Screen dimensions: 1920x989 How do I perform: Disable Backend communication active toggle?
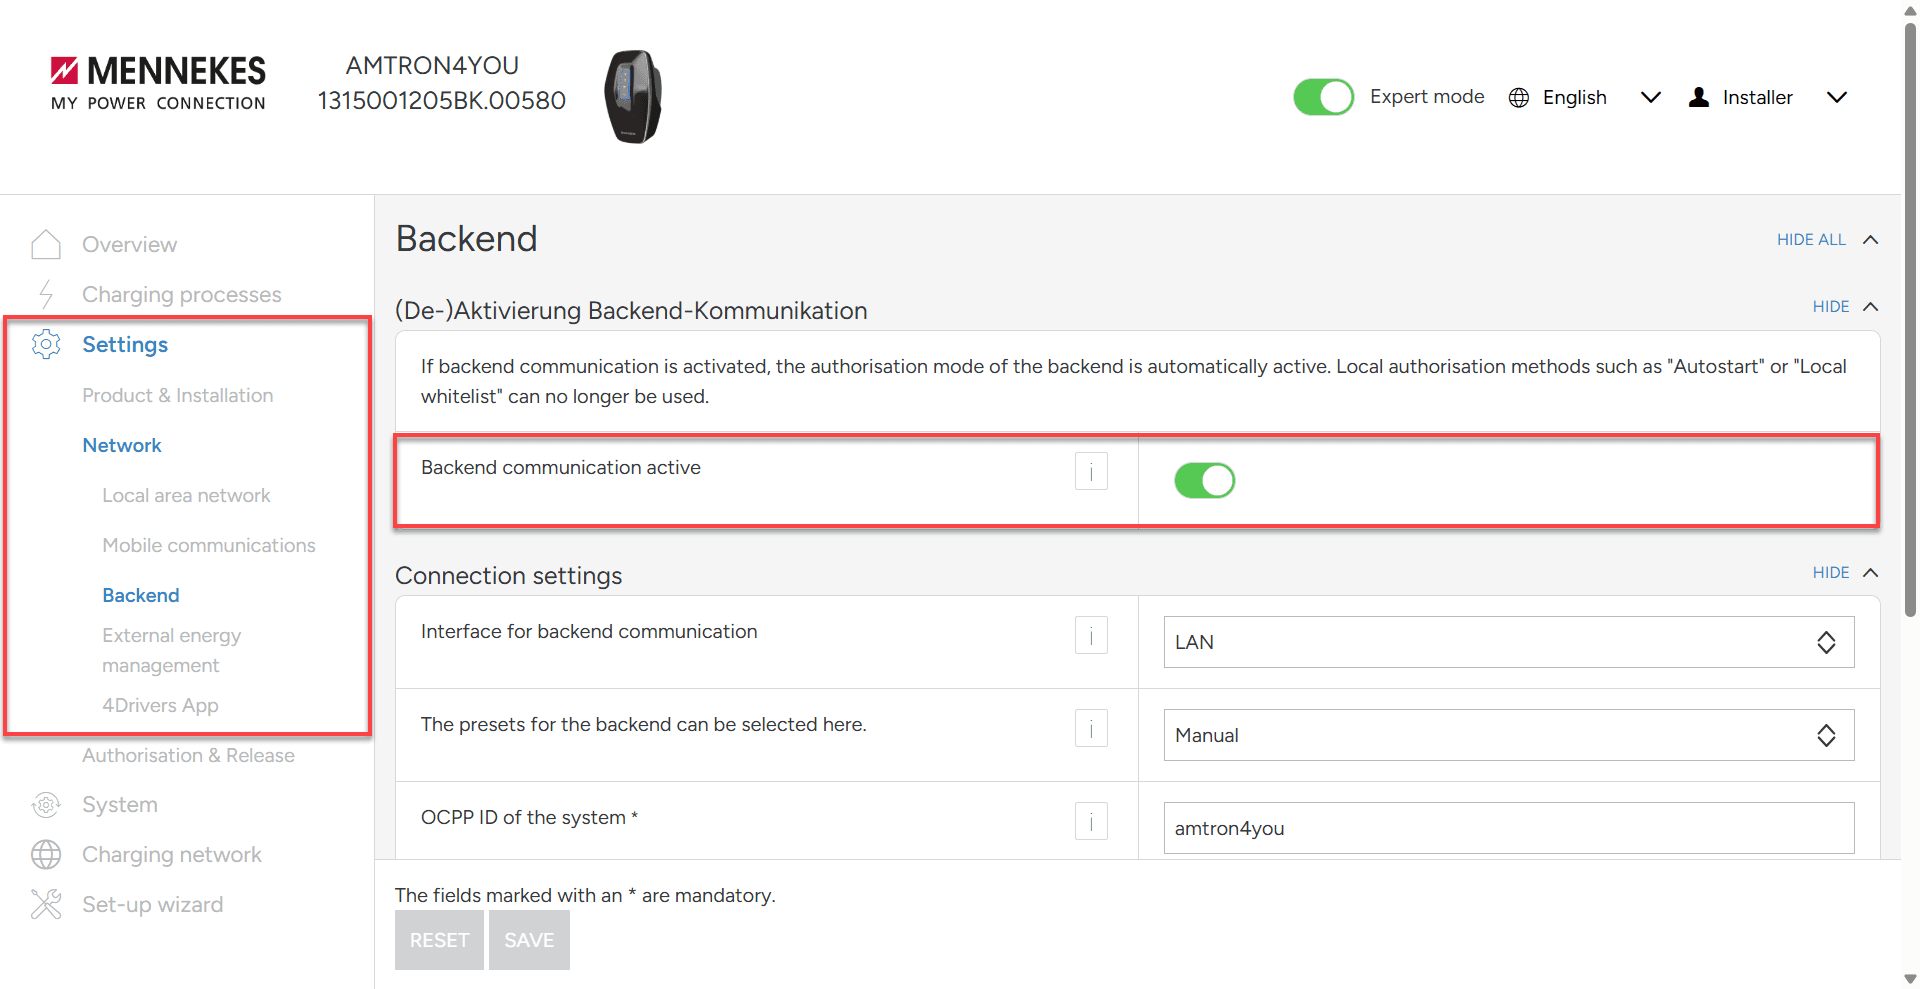[1204, 480]
